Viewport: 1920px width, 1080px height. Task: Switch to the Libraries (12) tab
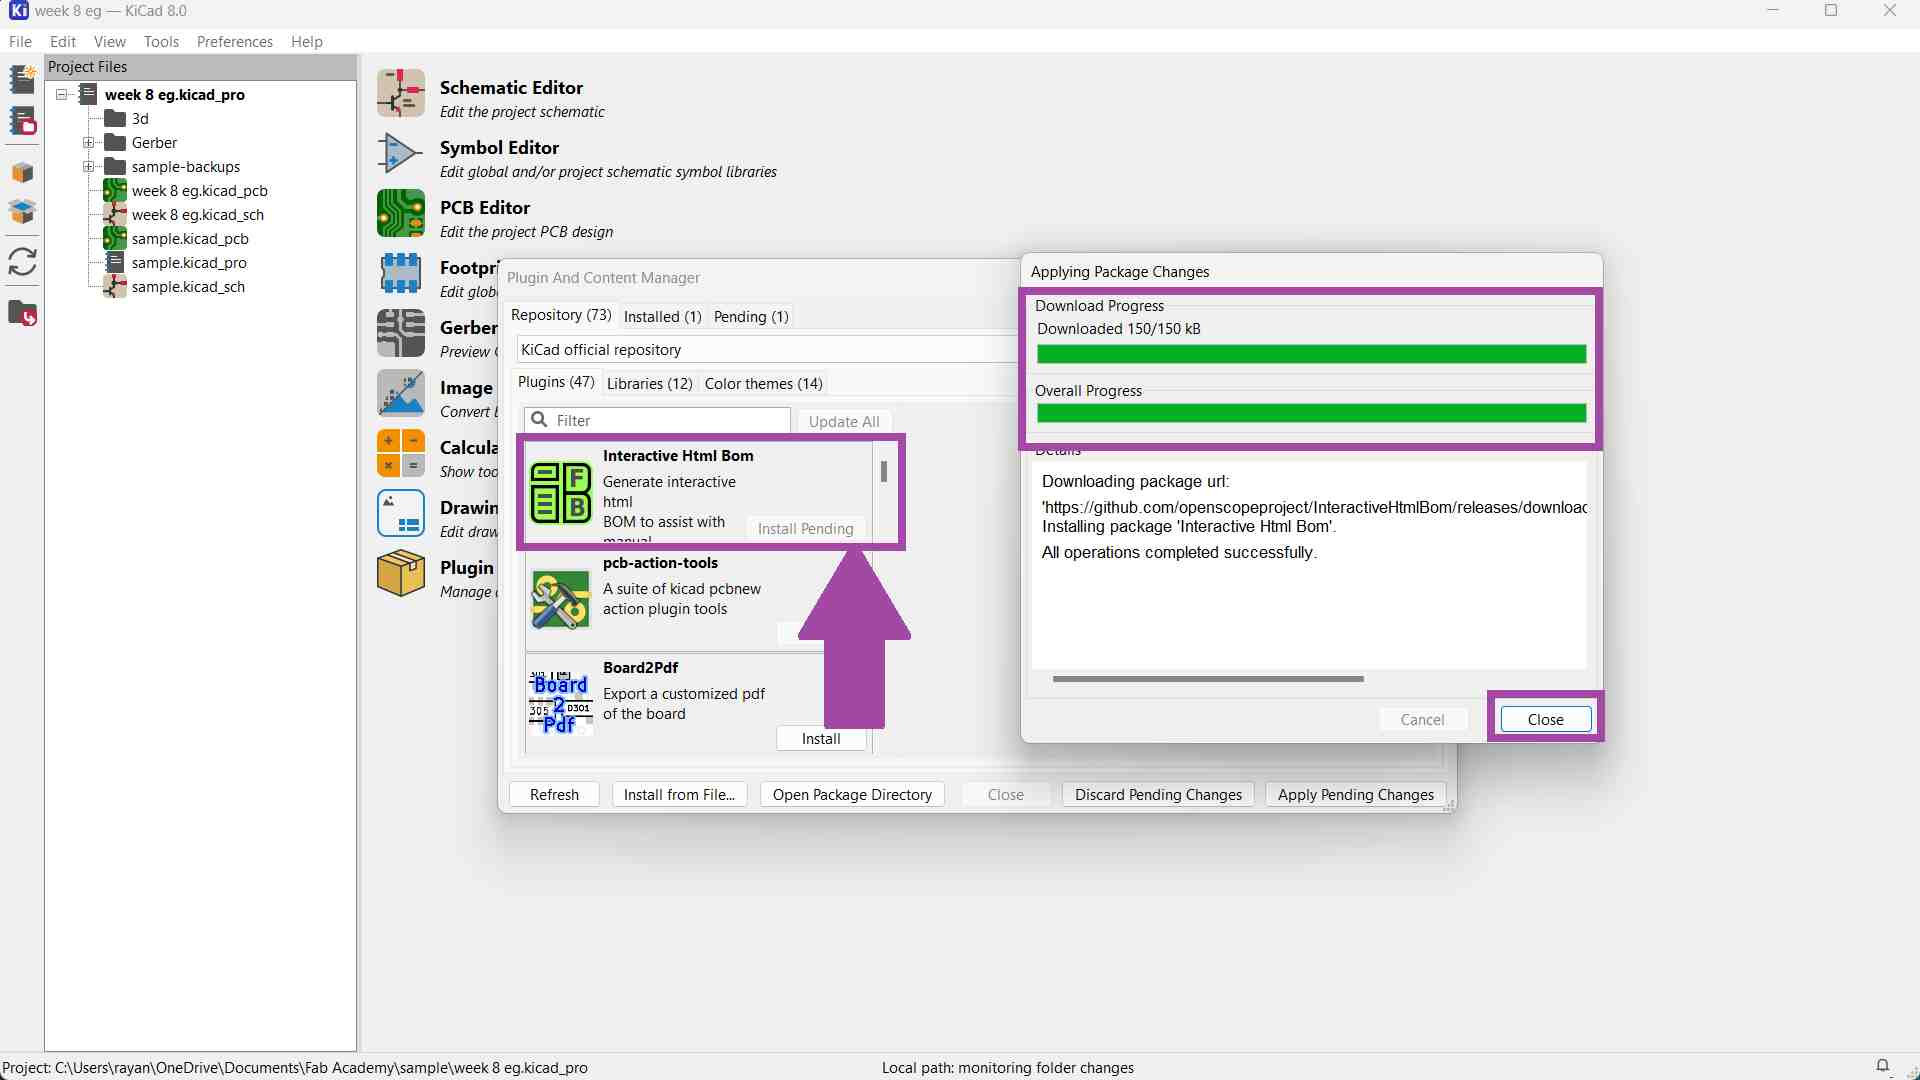point(649,384)
